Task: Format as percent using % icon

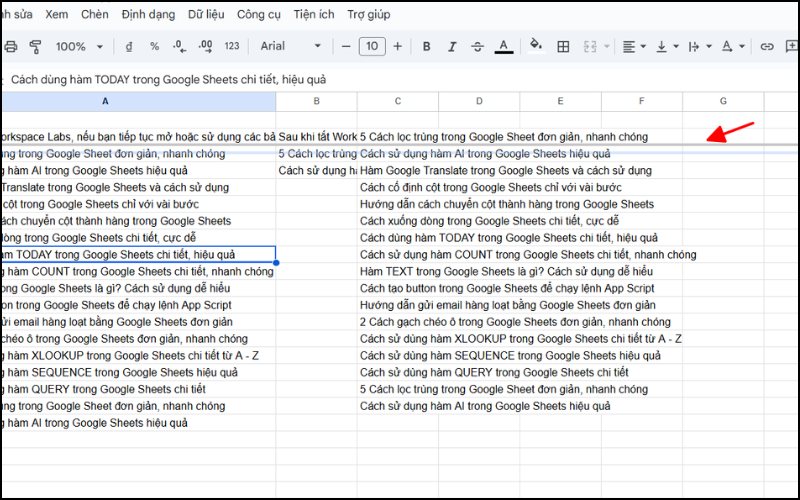Action: (154, 46)
